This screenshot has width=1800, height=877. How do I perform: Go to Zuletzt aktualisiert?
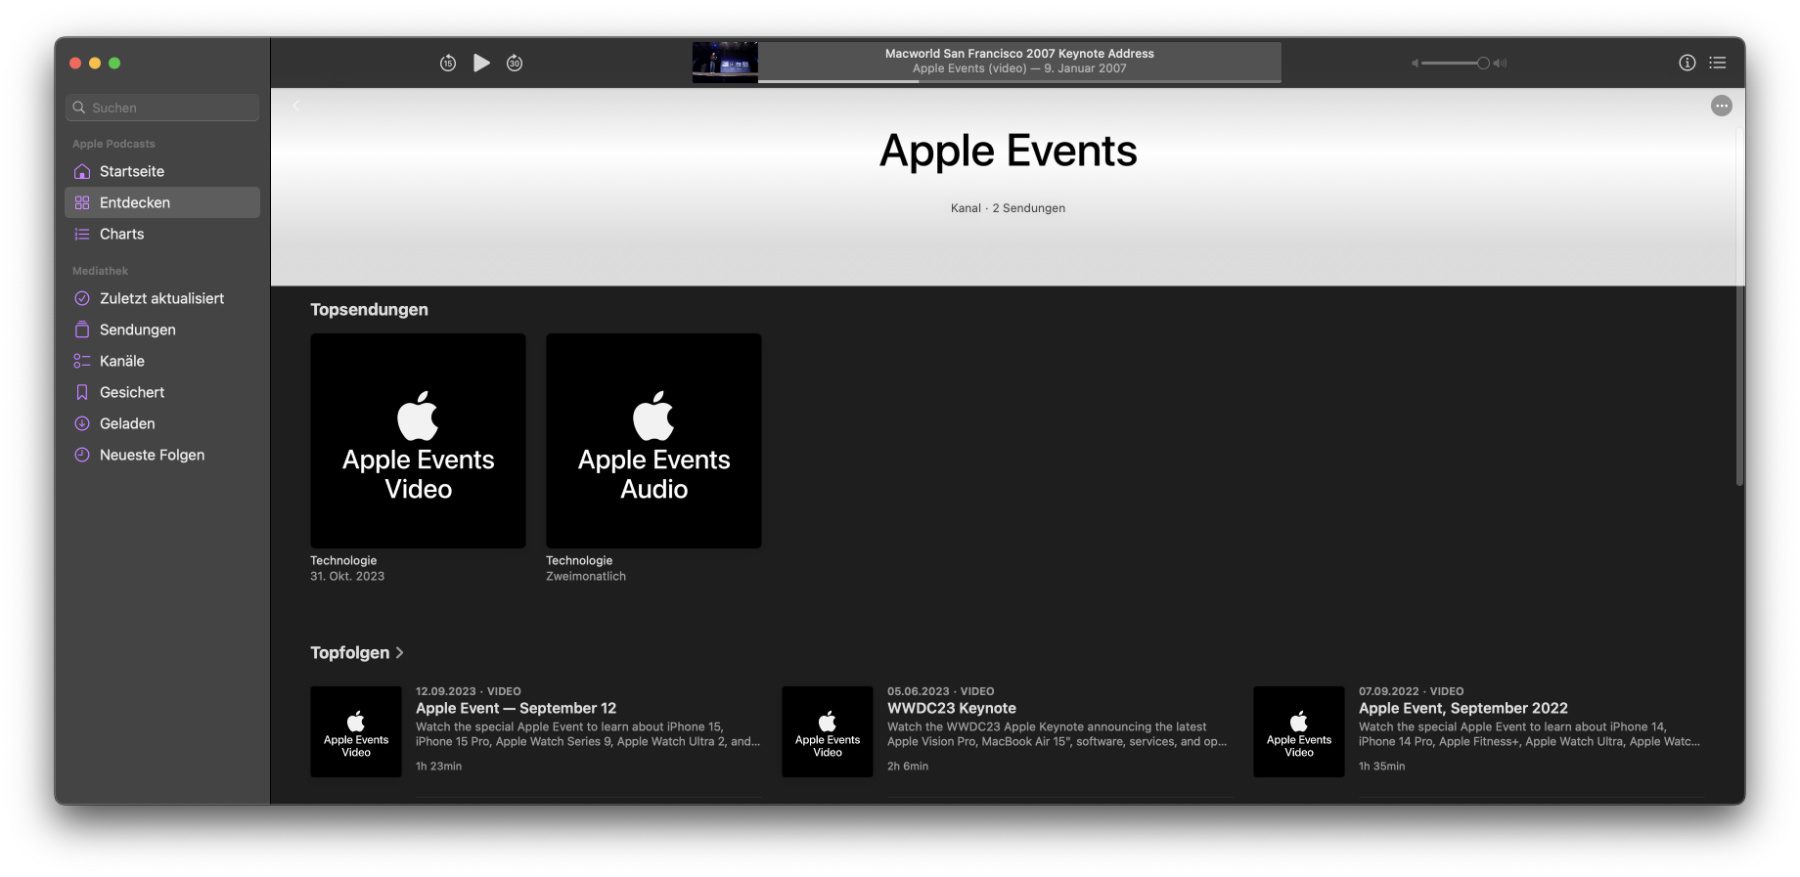click(x=161, y=298)
